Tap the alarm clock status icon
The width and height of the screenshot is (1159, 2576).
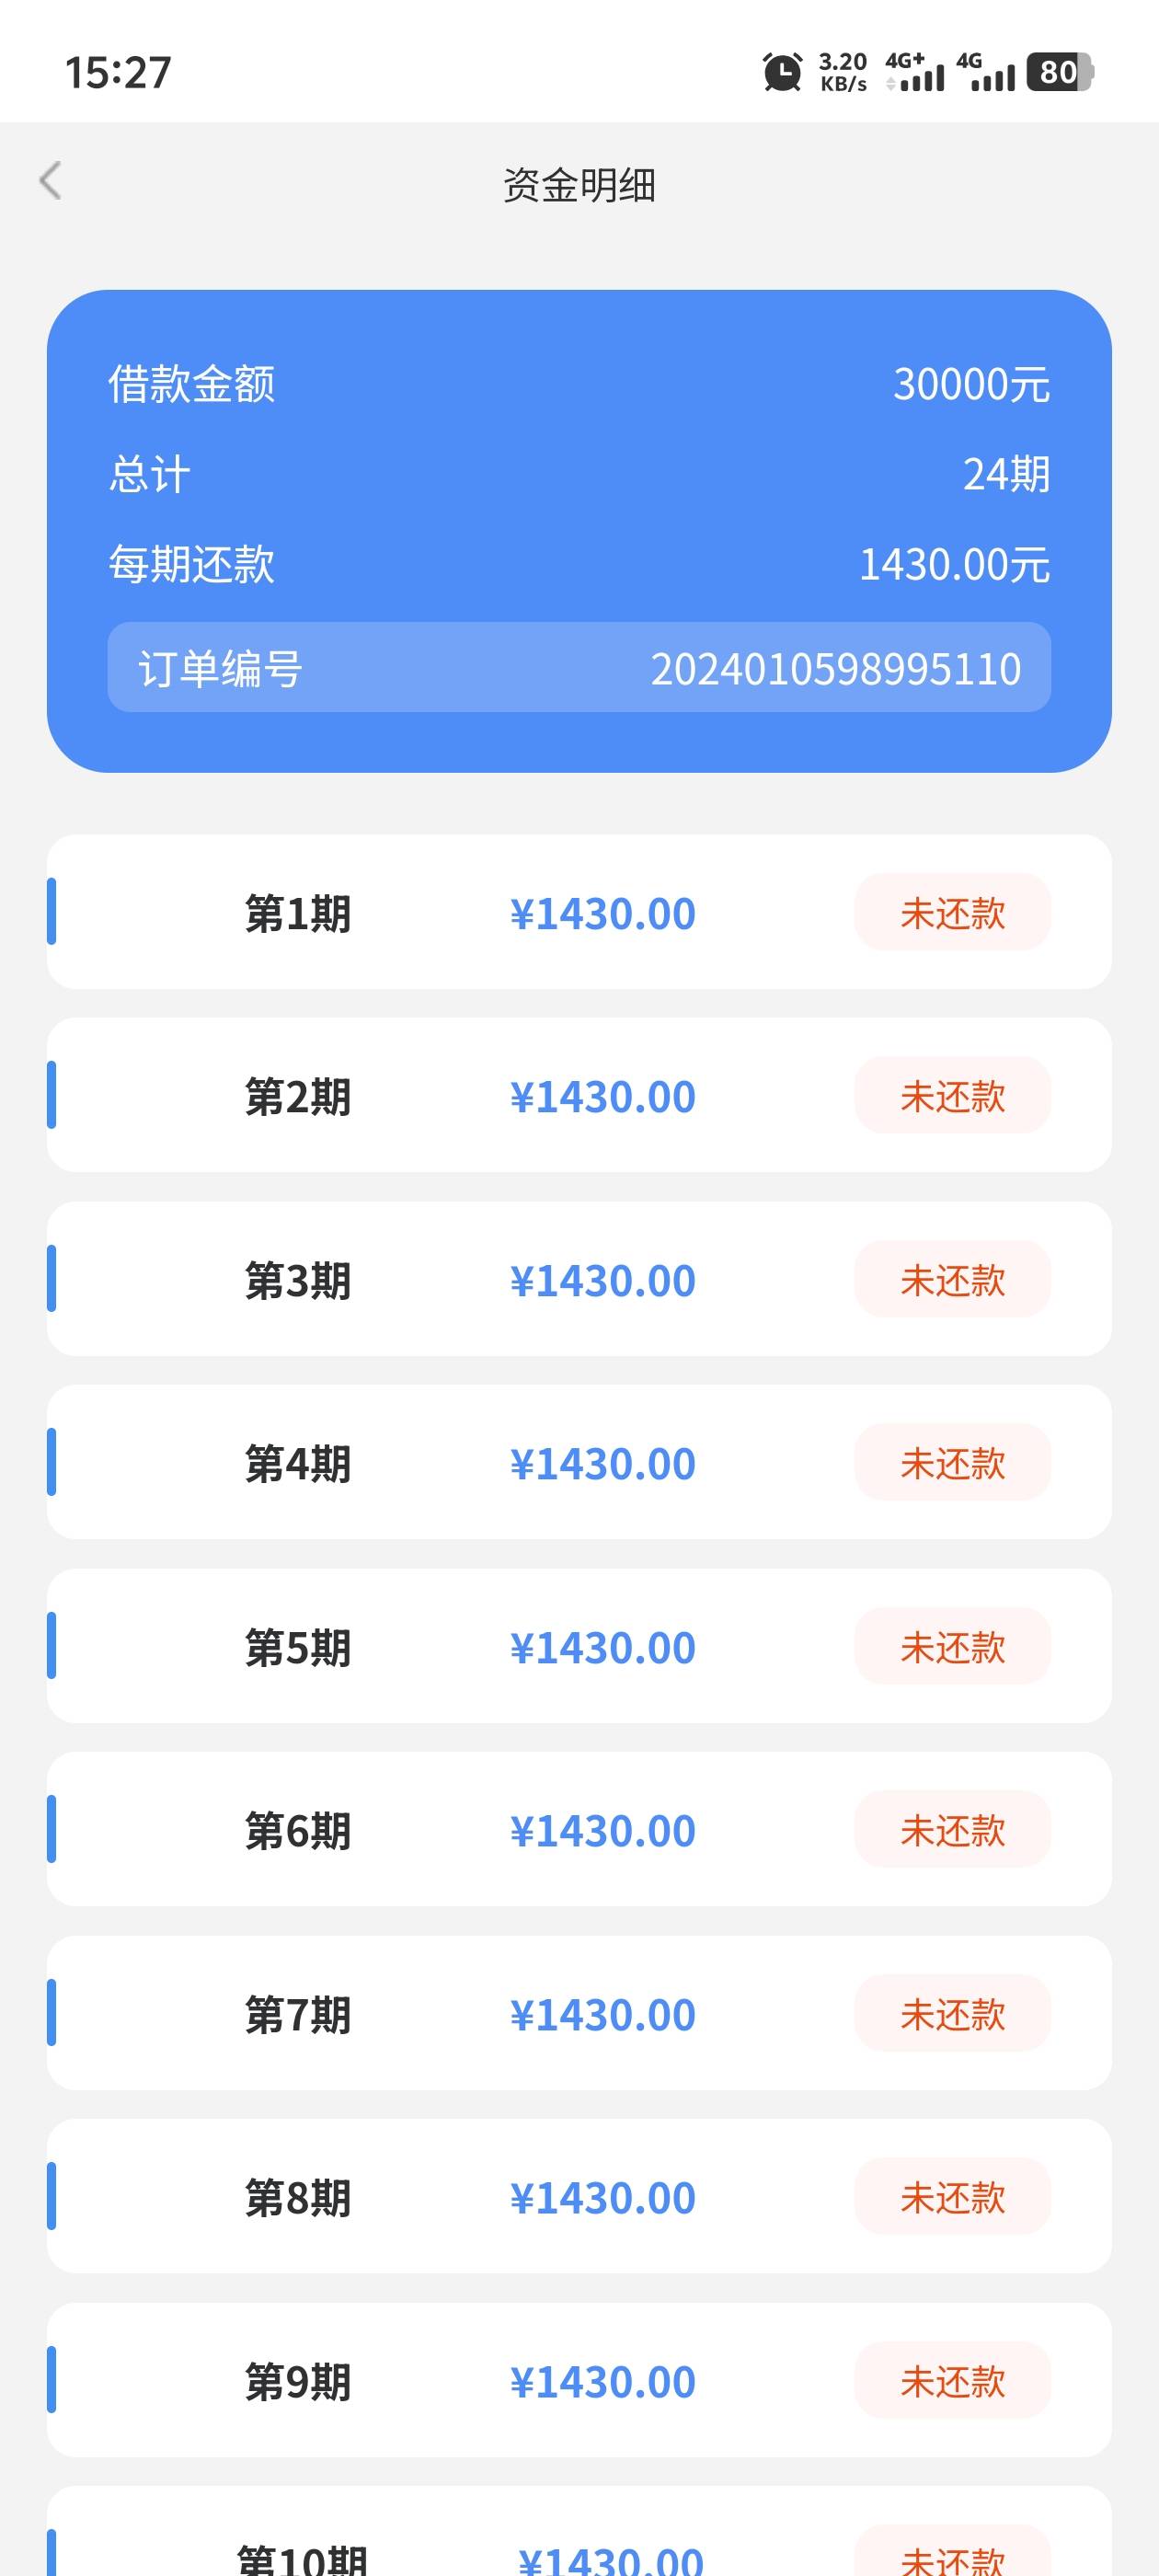point(782,73)
